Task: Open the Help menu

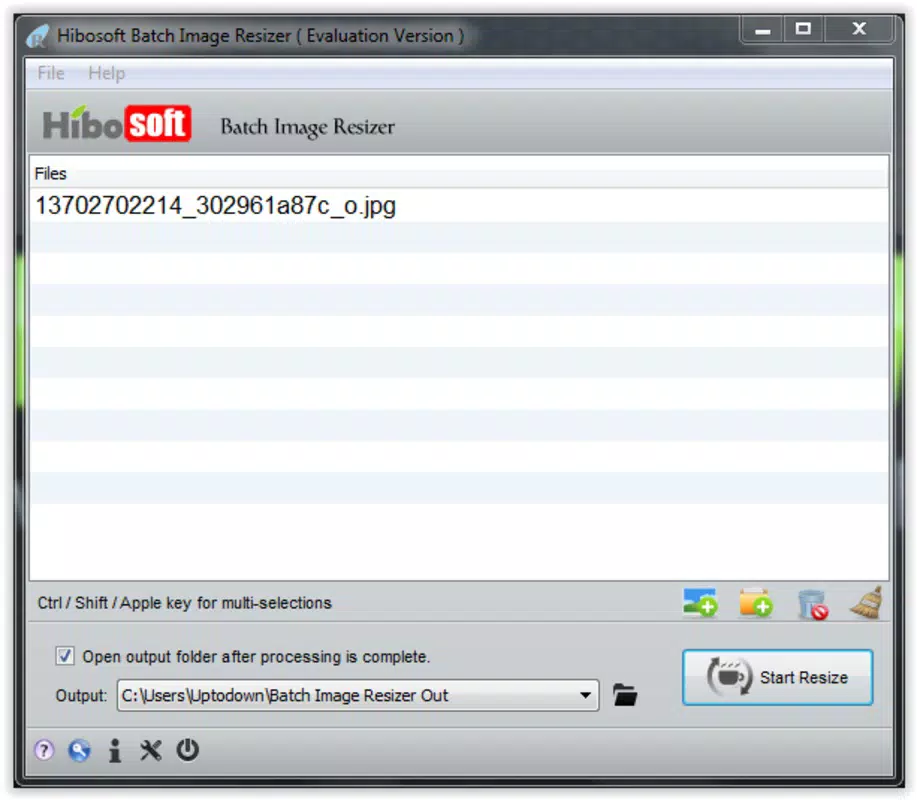Action: [x=106, y=73]
